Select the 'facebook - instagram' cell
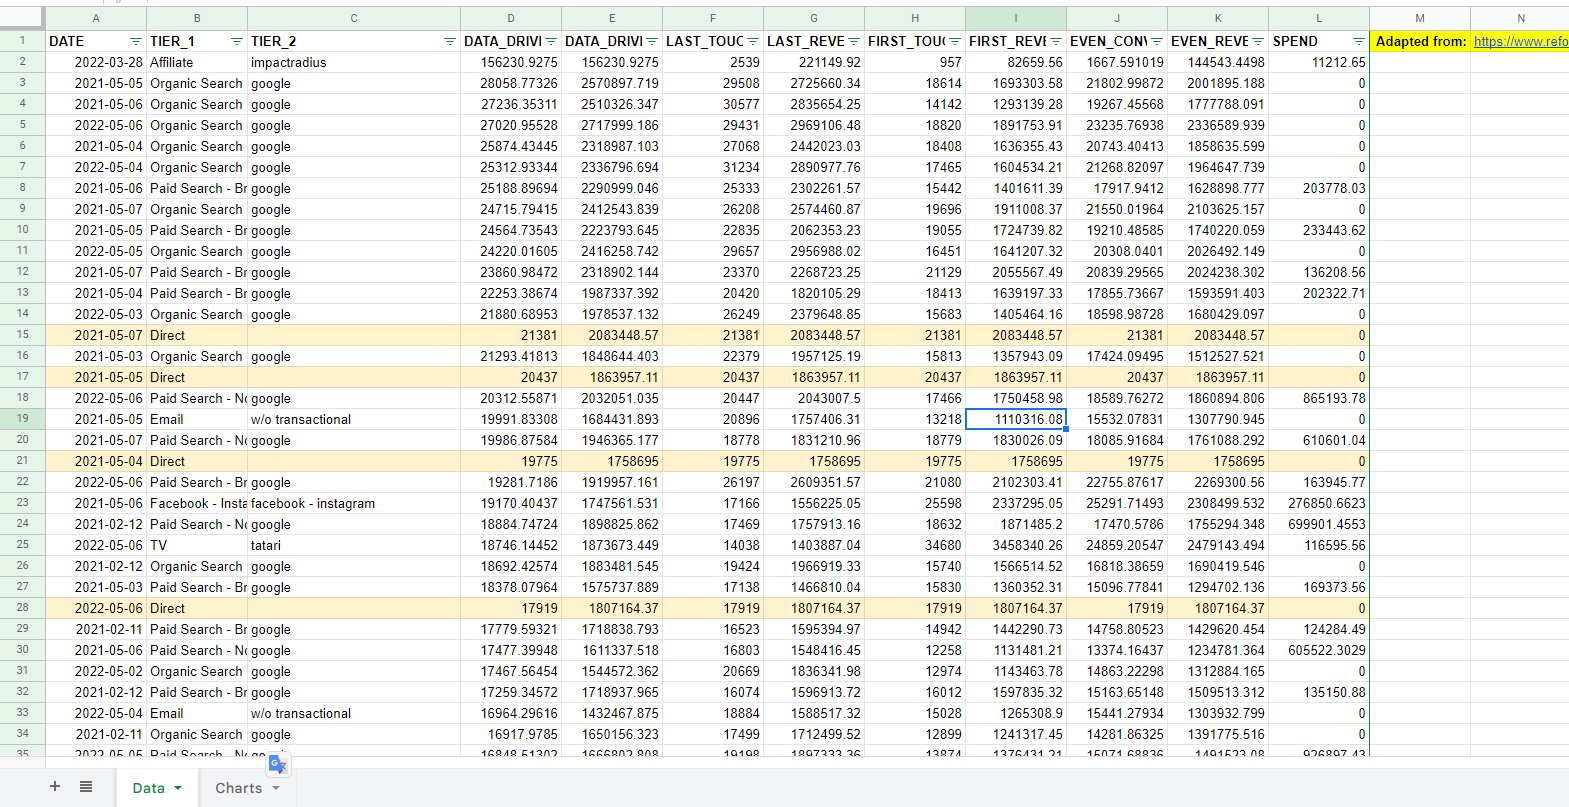Viewport: 1569px width, 807px height. [313, 504]
